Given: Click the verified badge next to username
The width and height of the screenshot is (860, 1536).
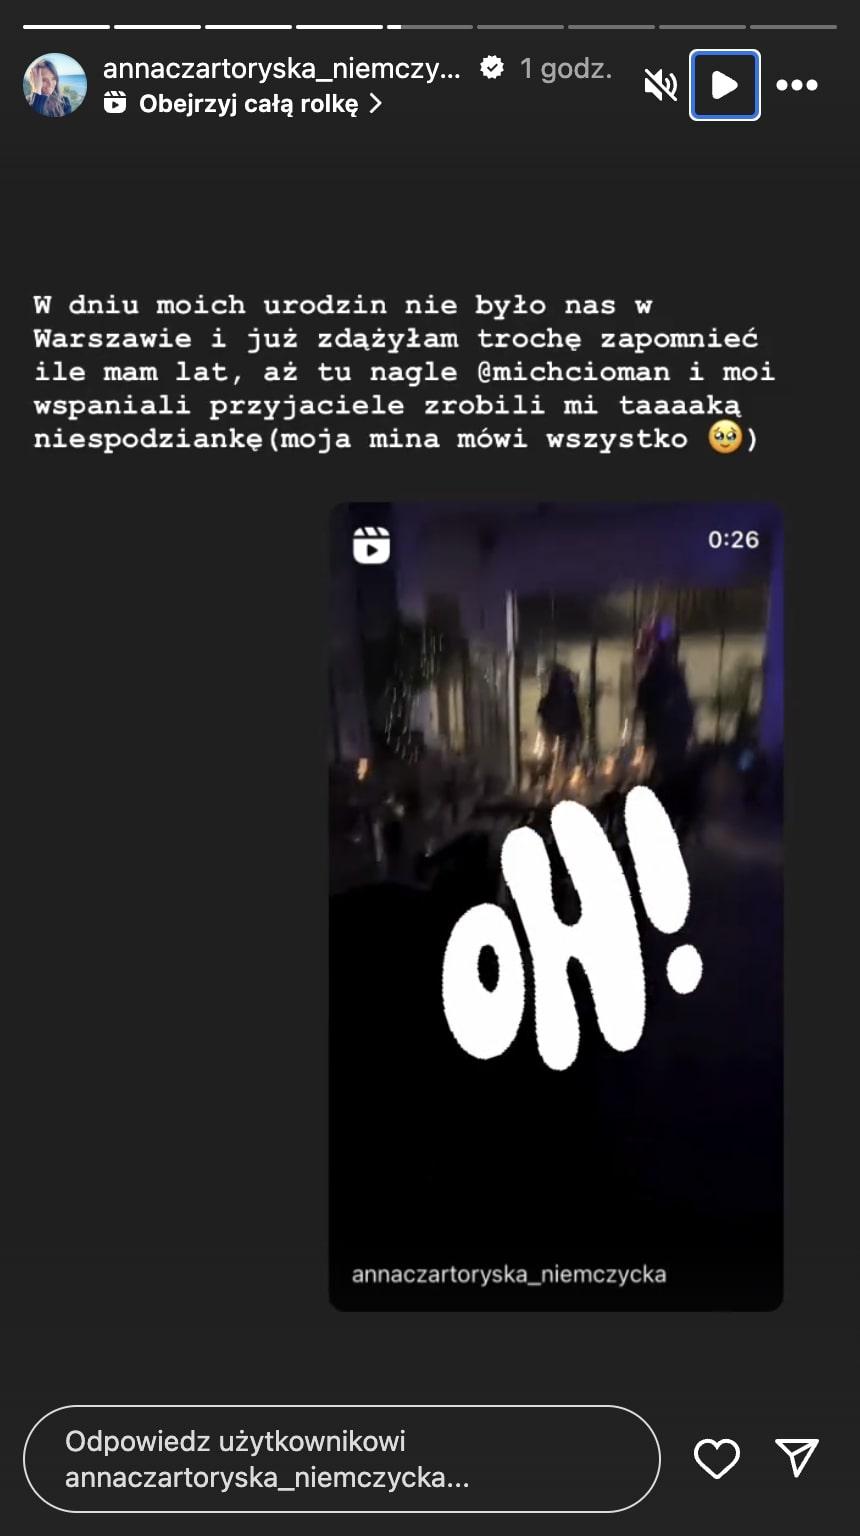Looking at the screenshot, I should click(x=492, y=68).
